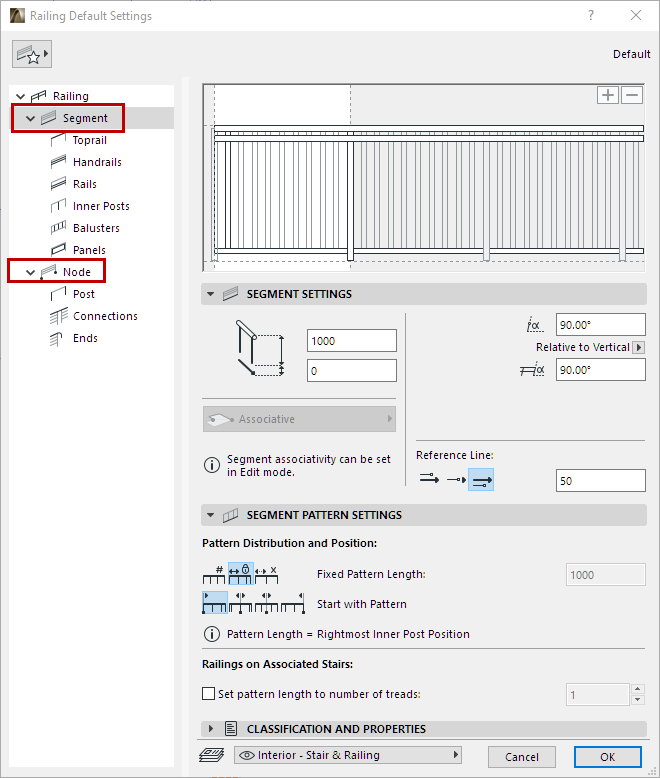Select Rails label in the tree
This screenshot has width=660, height=778.
click(x=85, y=184)
